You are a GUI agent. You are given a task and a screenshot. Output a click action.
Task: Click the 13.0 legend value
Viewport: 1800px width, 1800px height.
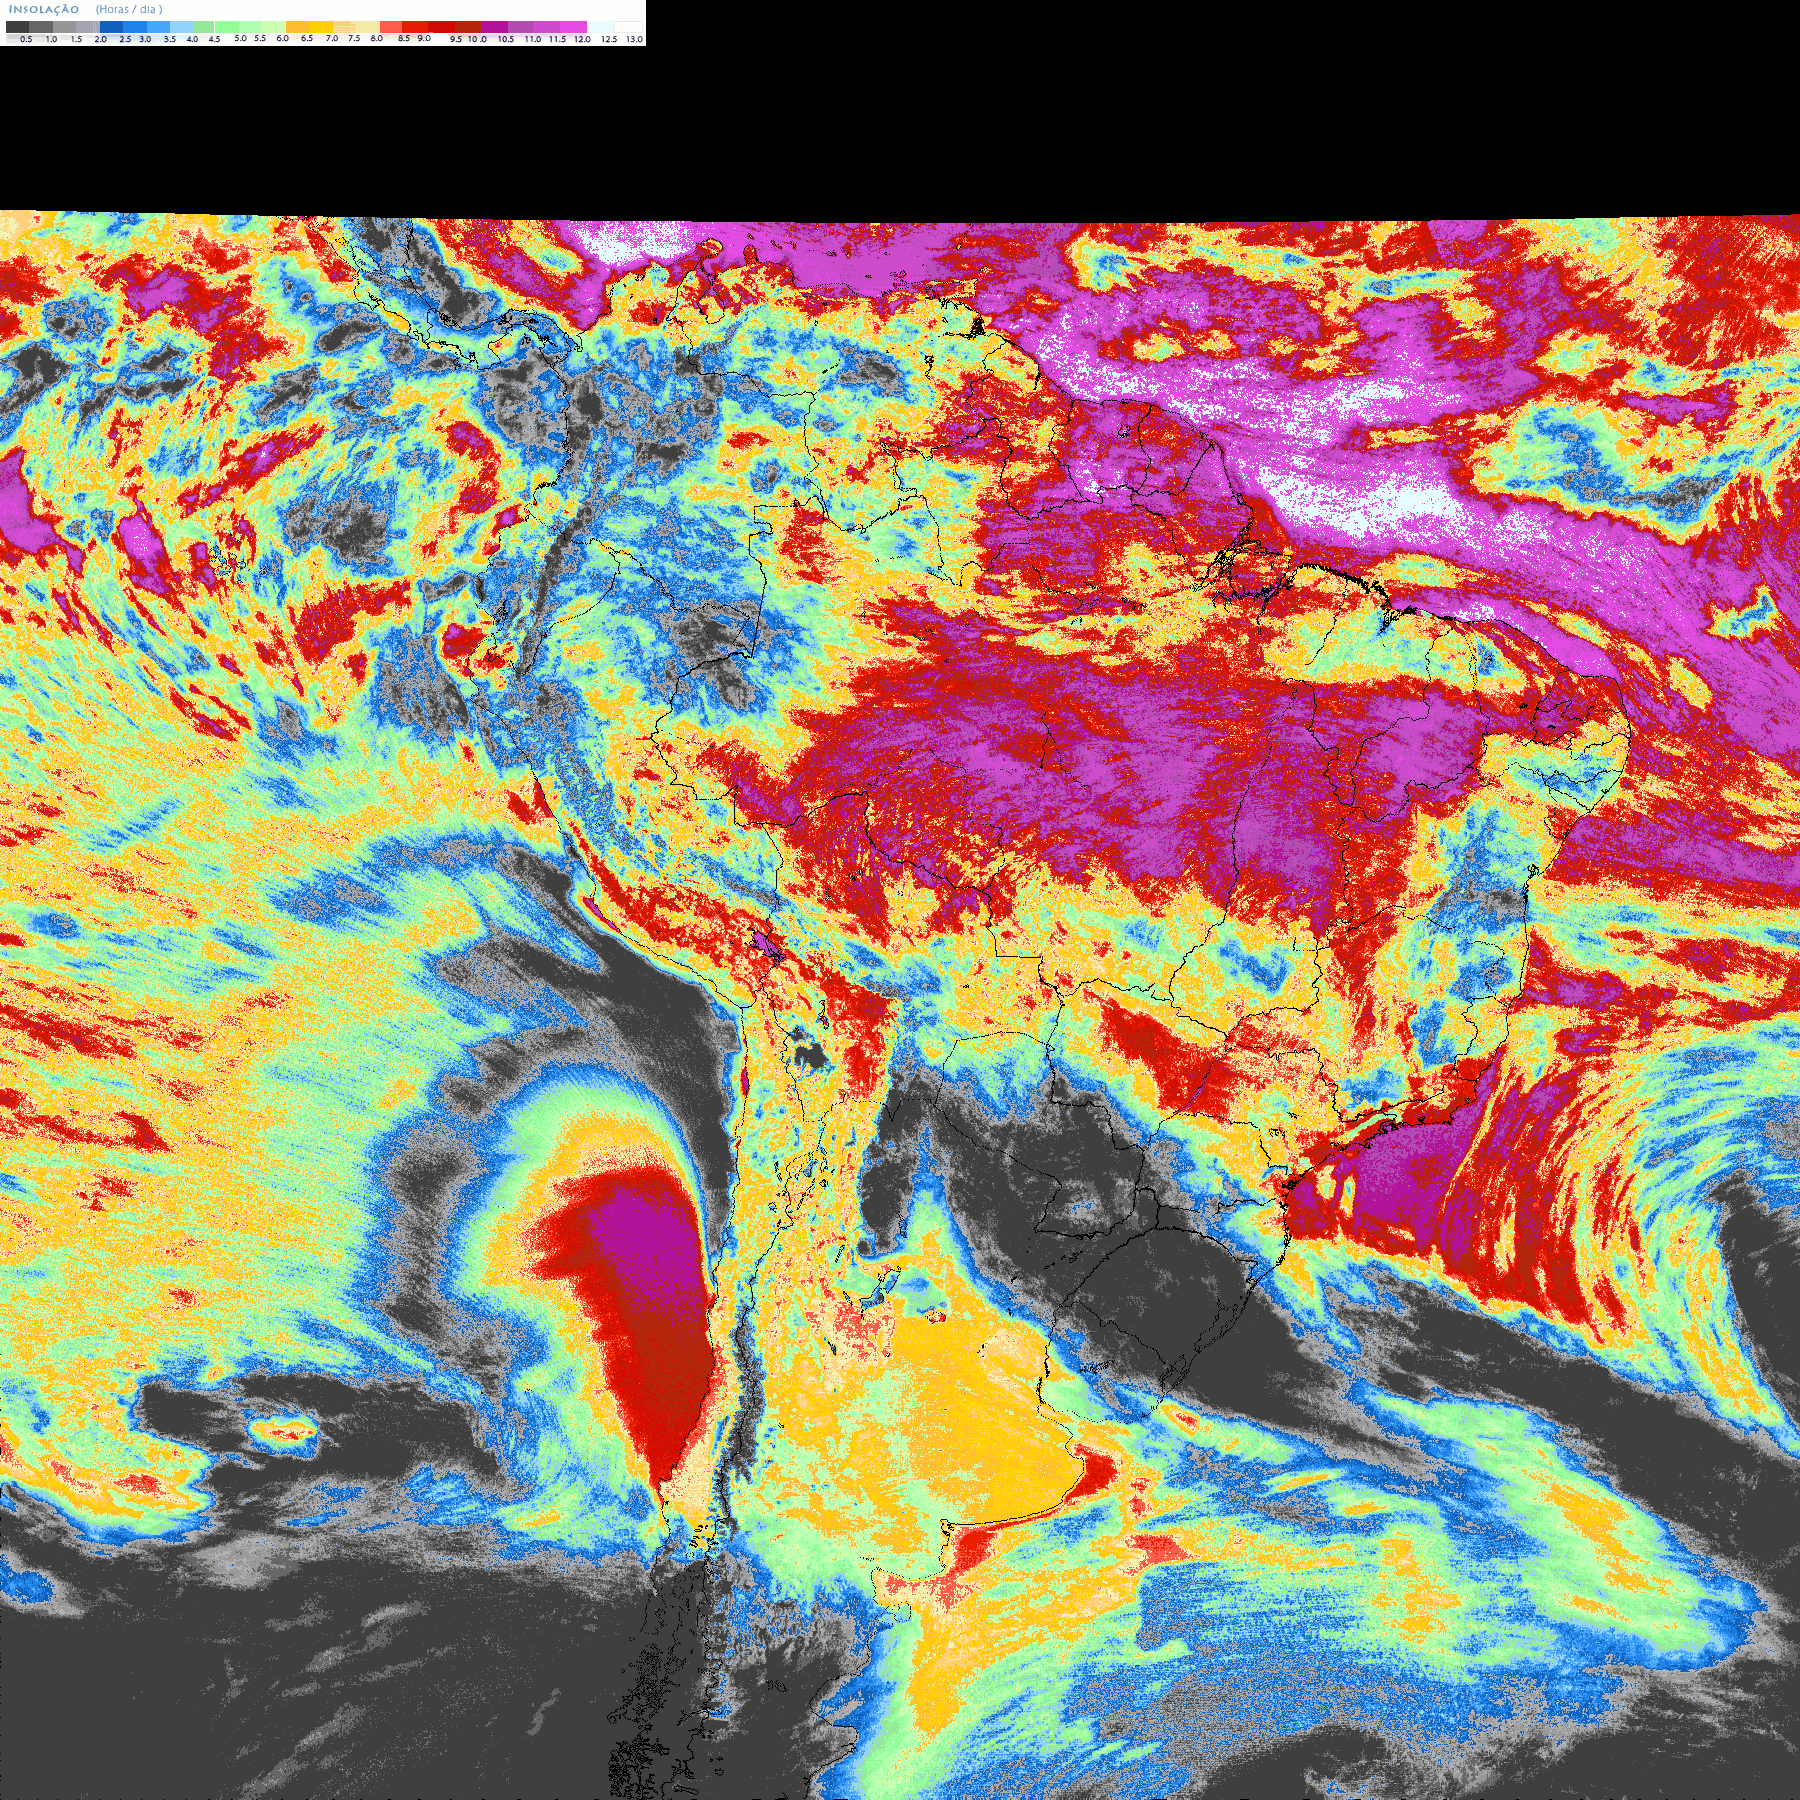634,39
